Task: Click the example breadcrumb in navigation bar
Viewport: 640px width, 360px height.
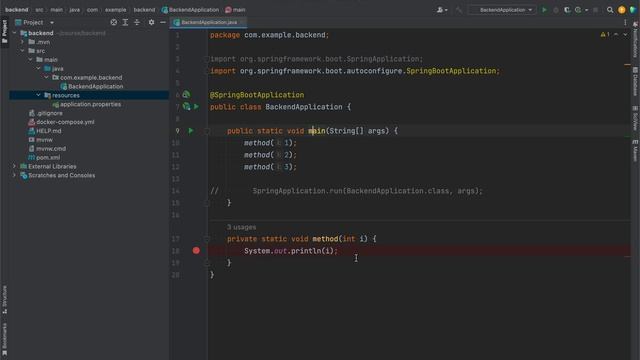Action: [116, 10]
